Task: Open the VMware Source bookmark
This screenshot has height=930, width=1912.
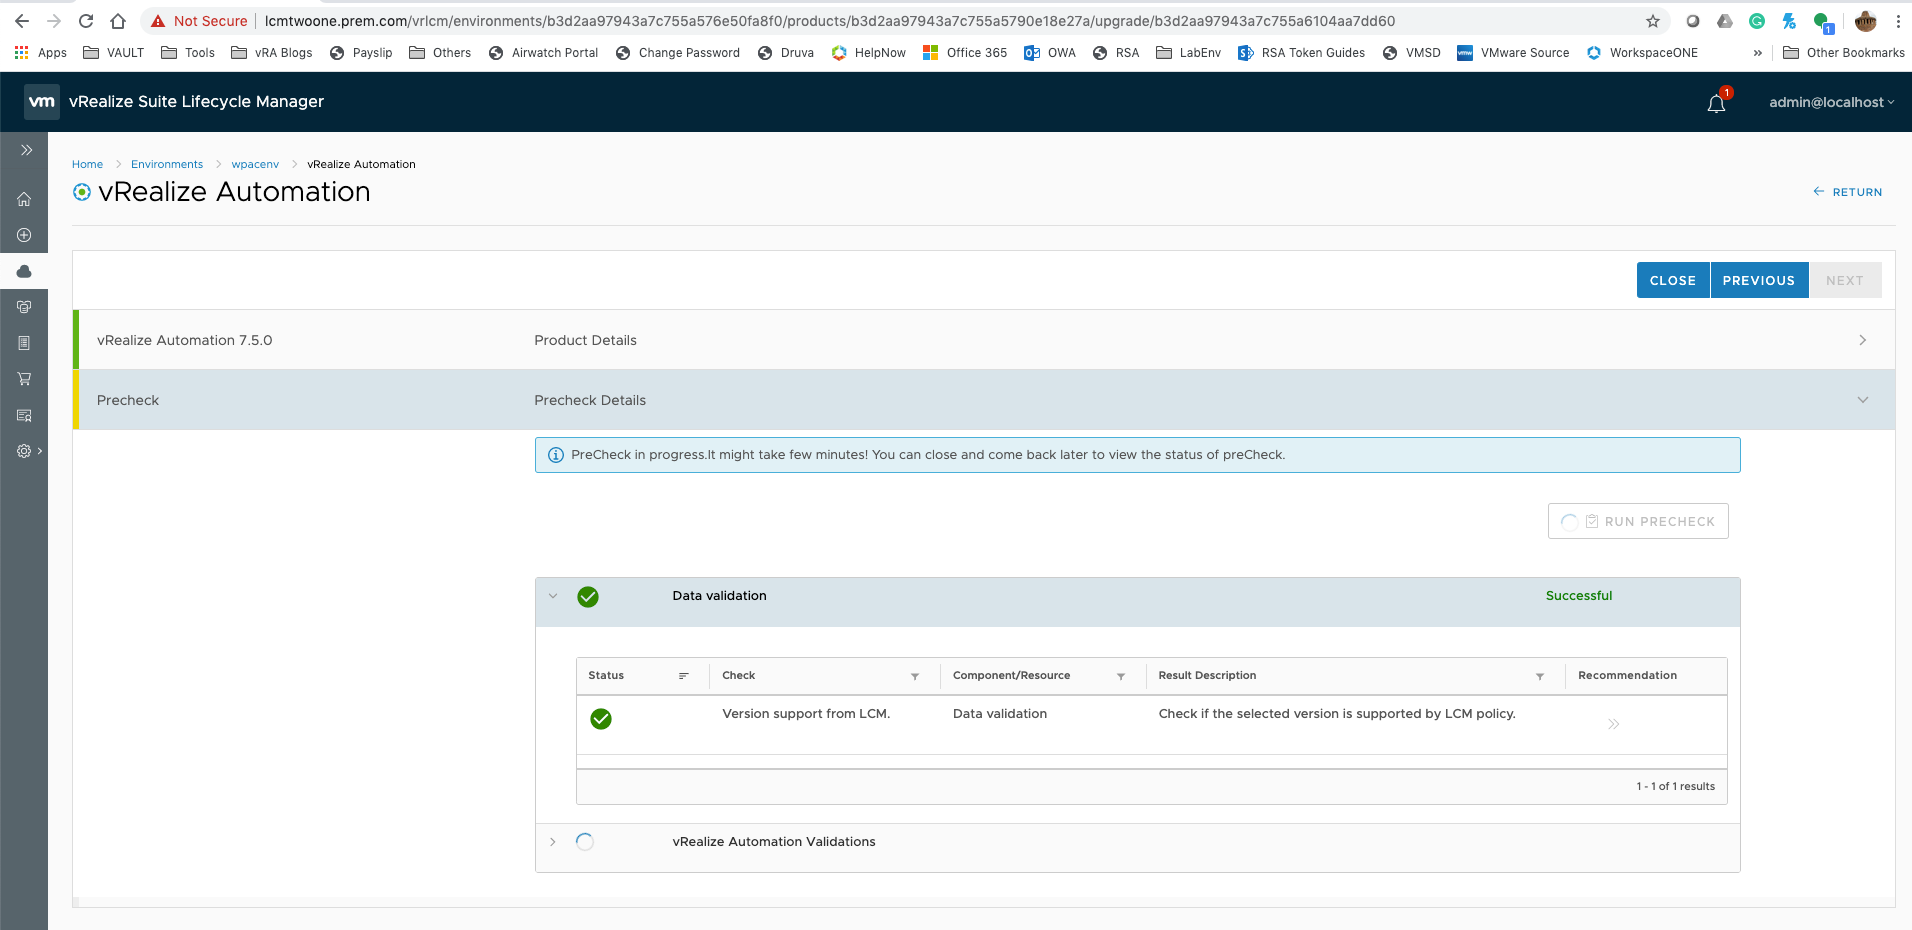Action: [x=1513, y=53]
